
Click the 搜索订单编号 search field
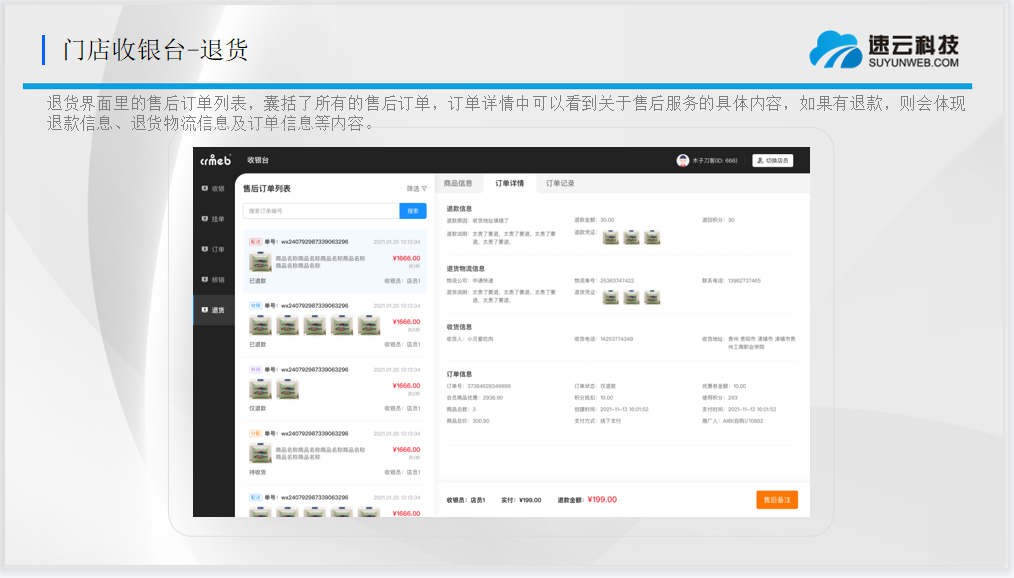pyautogui.click(x=320, y=211)
